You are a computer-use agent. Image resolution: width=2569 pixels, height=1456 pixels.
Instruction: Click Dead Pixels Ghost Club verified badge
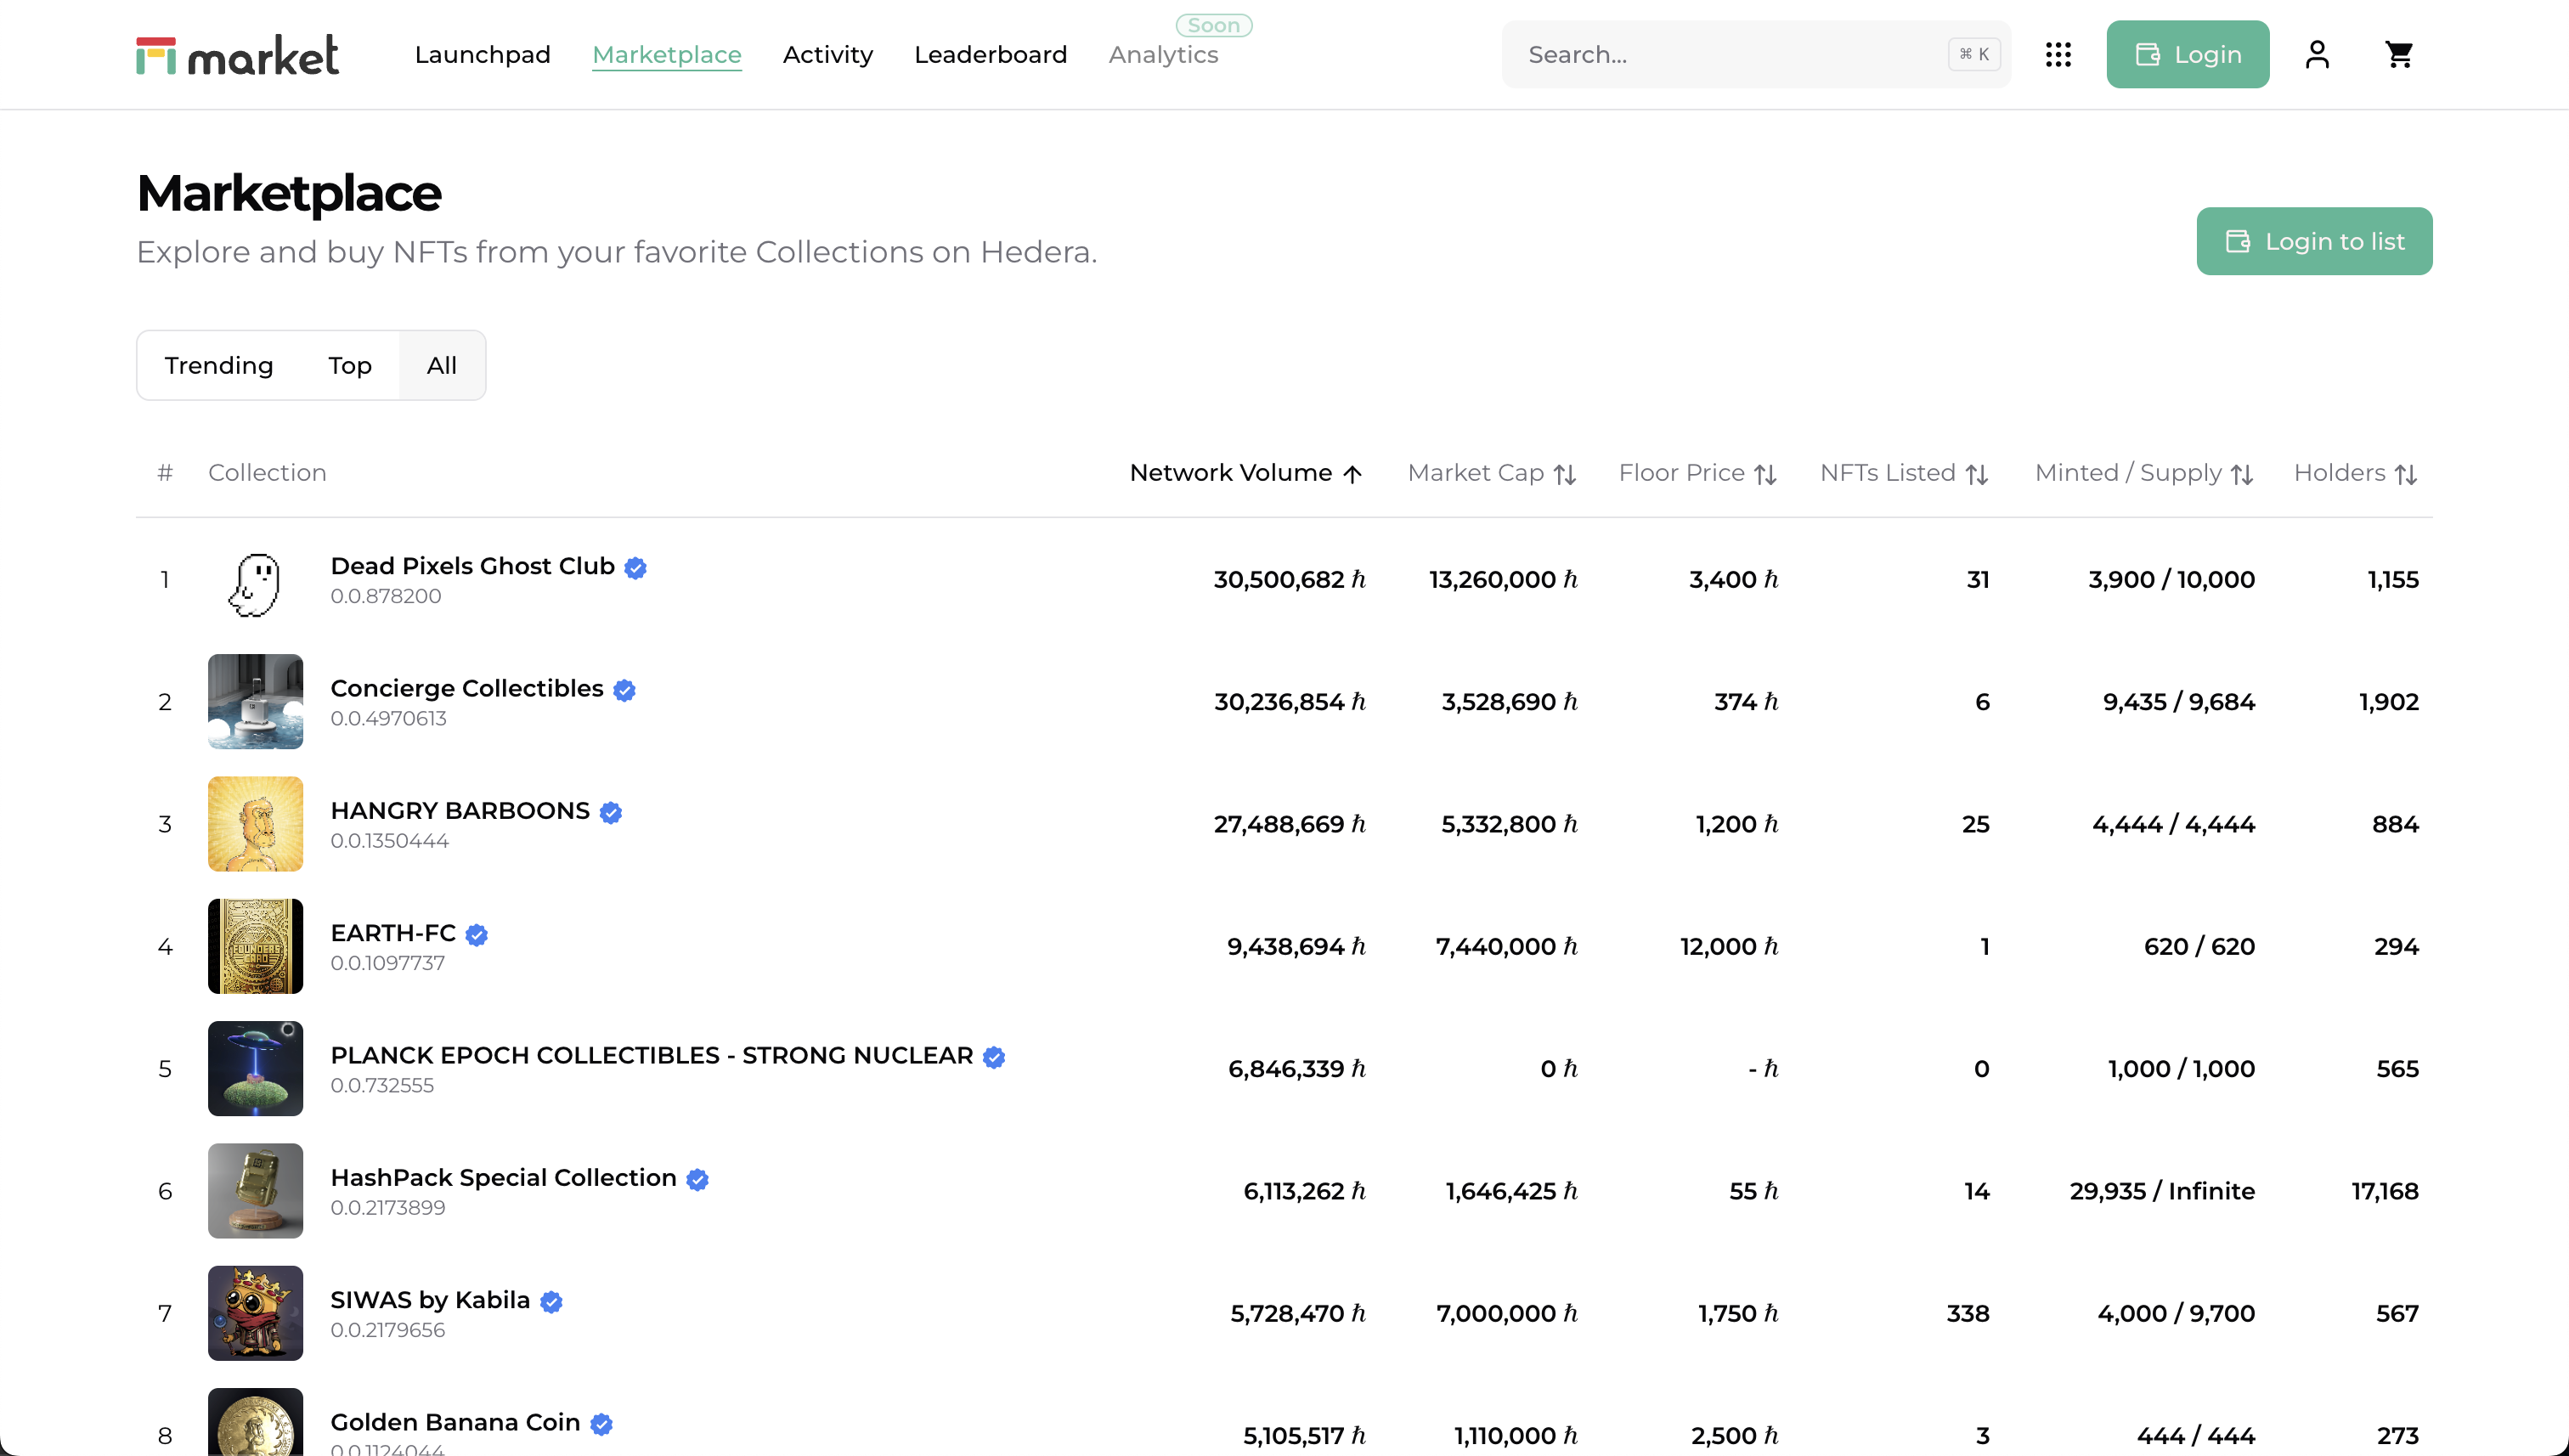point(635,568)
